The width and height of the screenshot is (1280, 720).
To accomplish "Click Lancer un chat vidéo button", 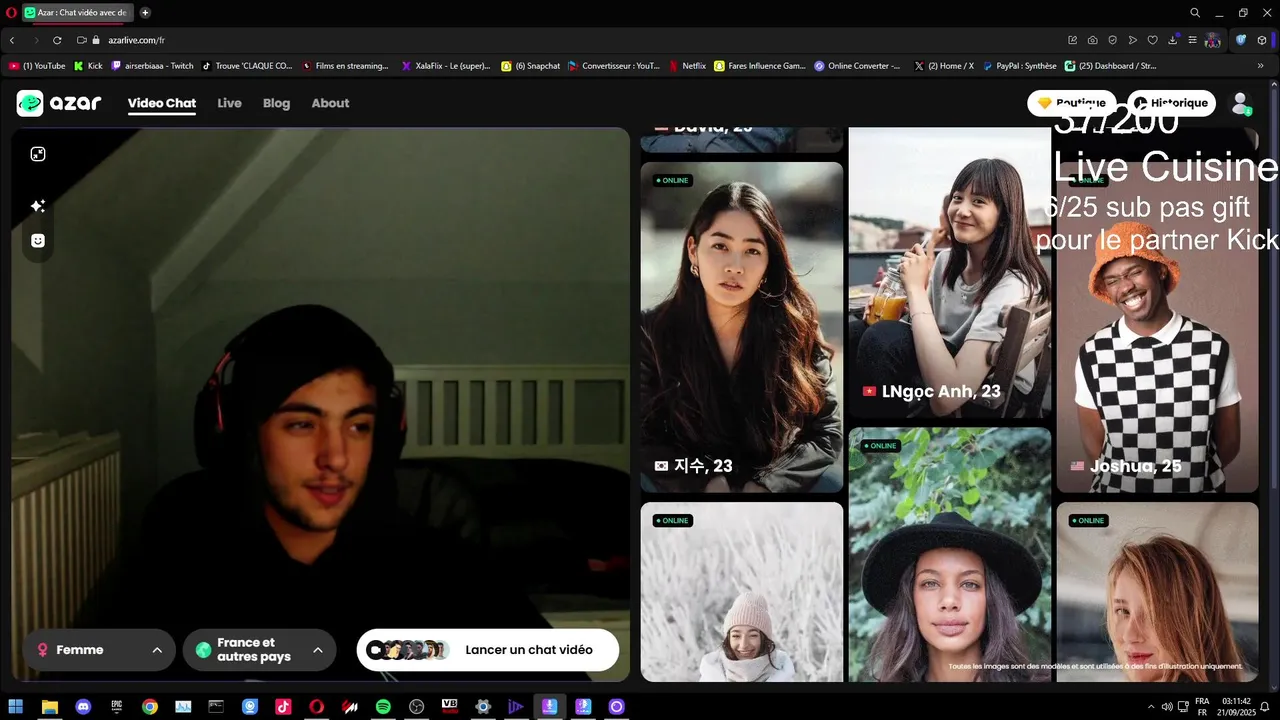I will click(x=488, y=650).
